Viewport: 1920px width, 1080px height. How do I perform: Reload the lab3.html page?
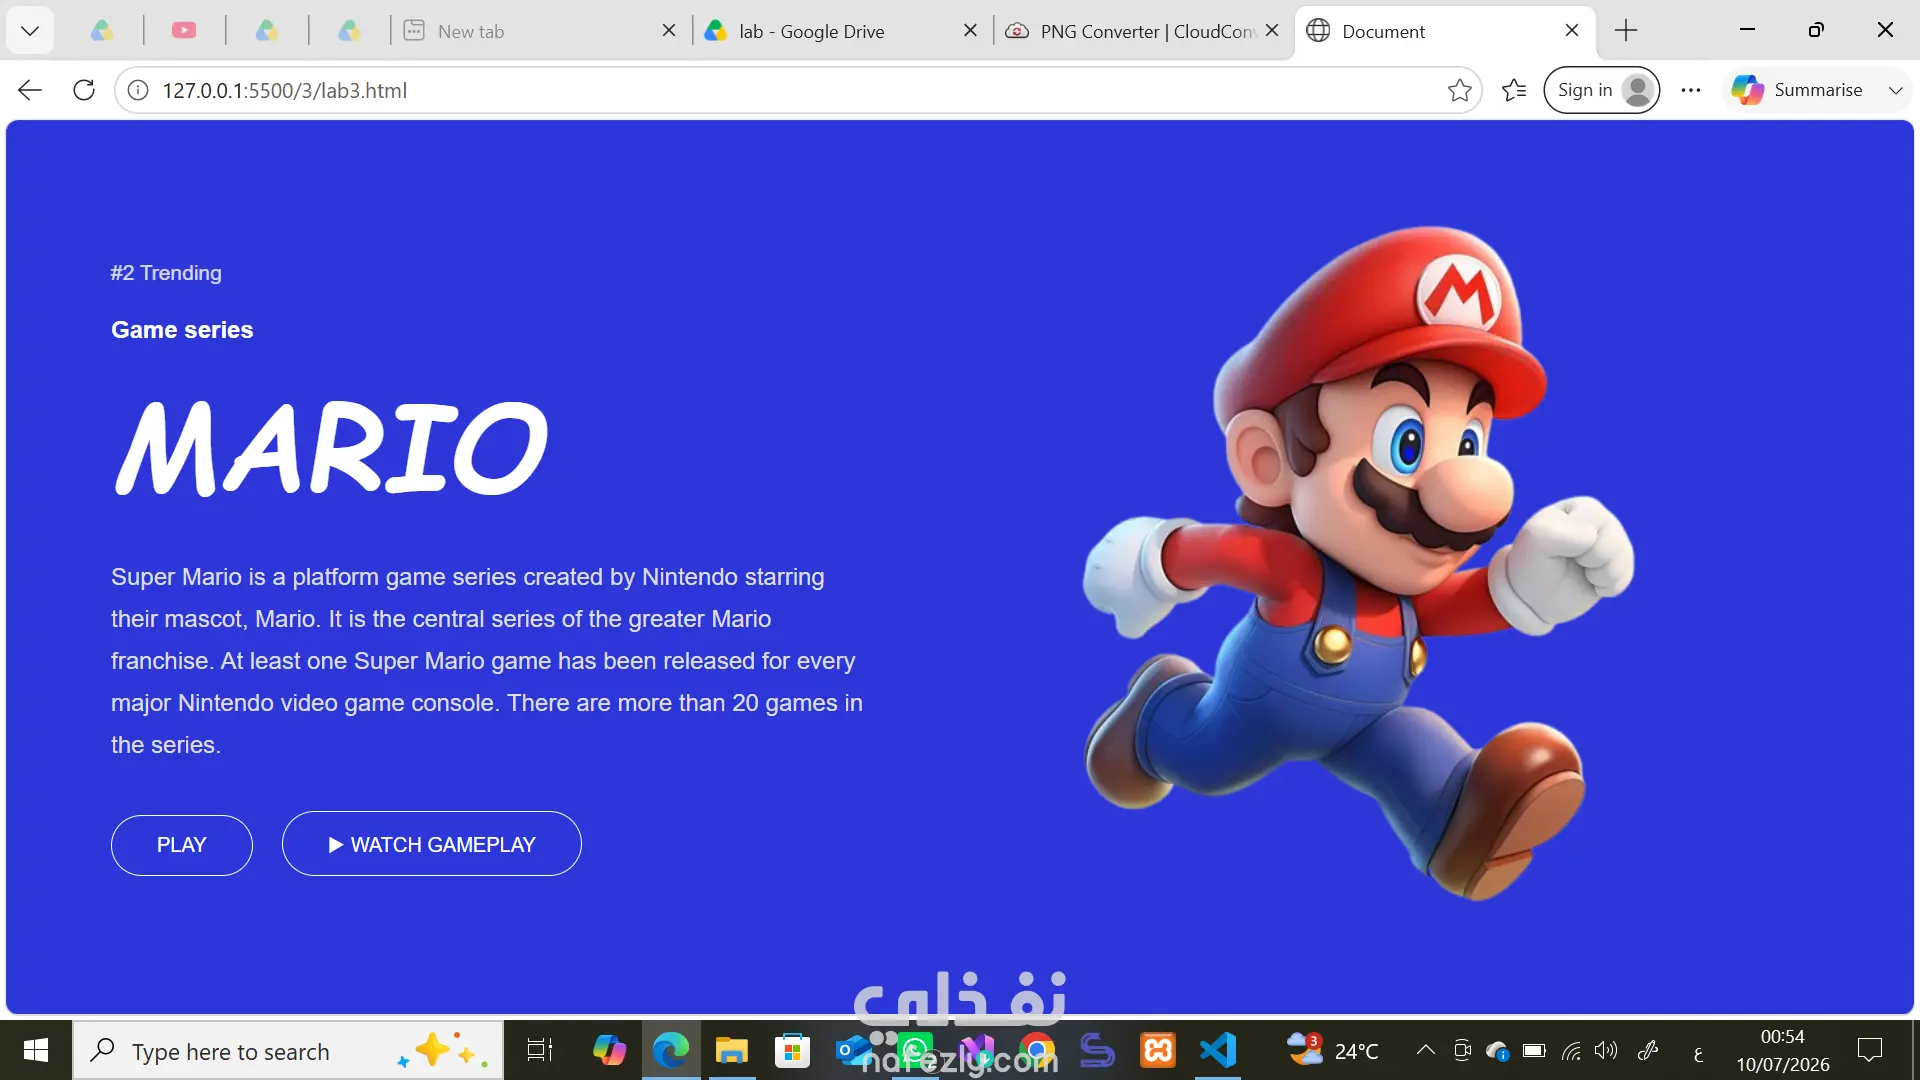[84, 90]
